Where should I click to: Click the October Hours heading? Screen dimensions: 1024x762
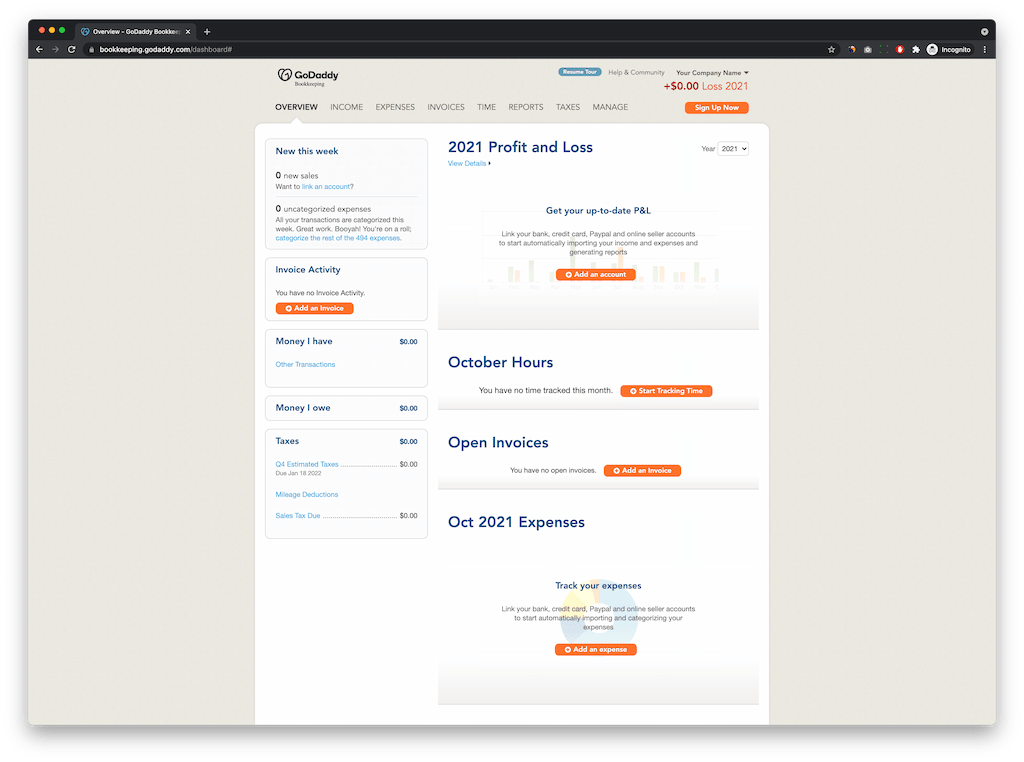[x=500, y=362]
